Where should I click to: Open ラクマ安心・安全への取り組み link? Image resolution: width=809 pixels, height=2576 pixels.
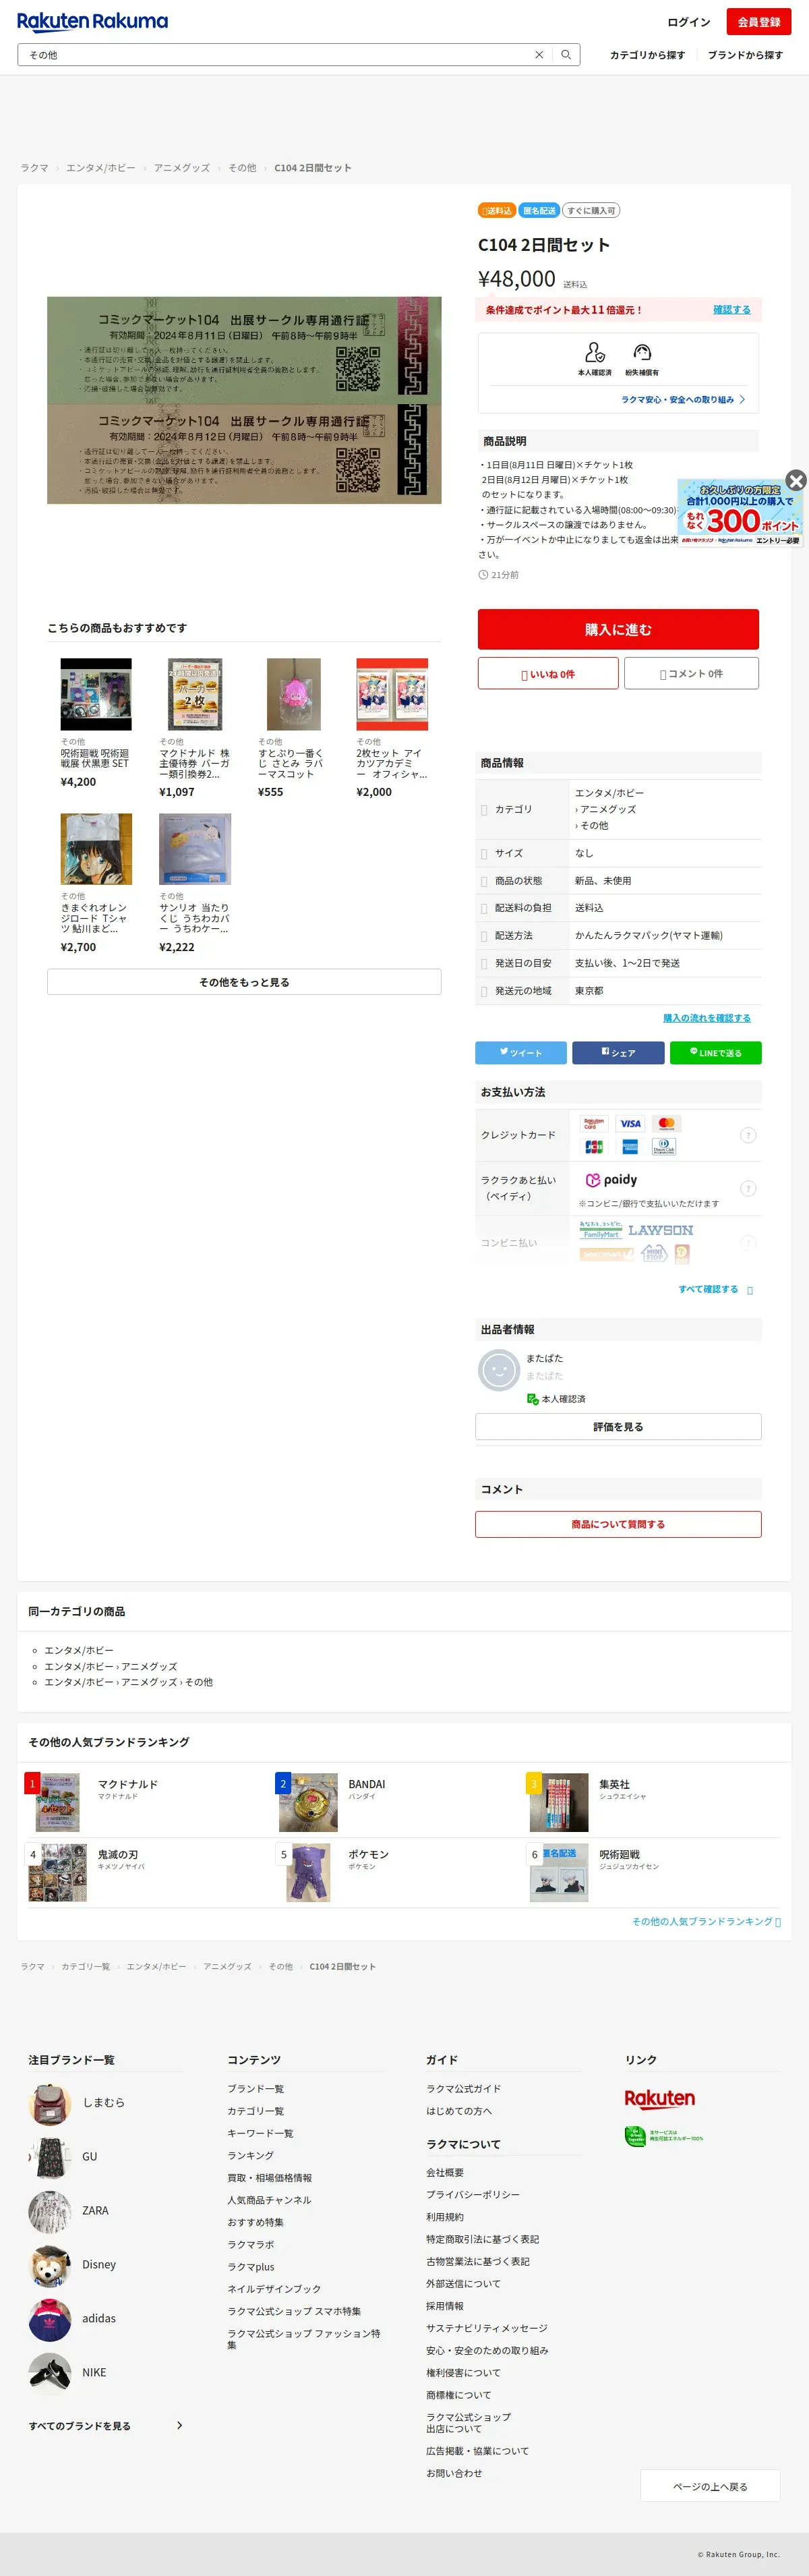(683, 399)
